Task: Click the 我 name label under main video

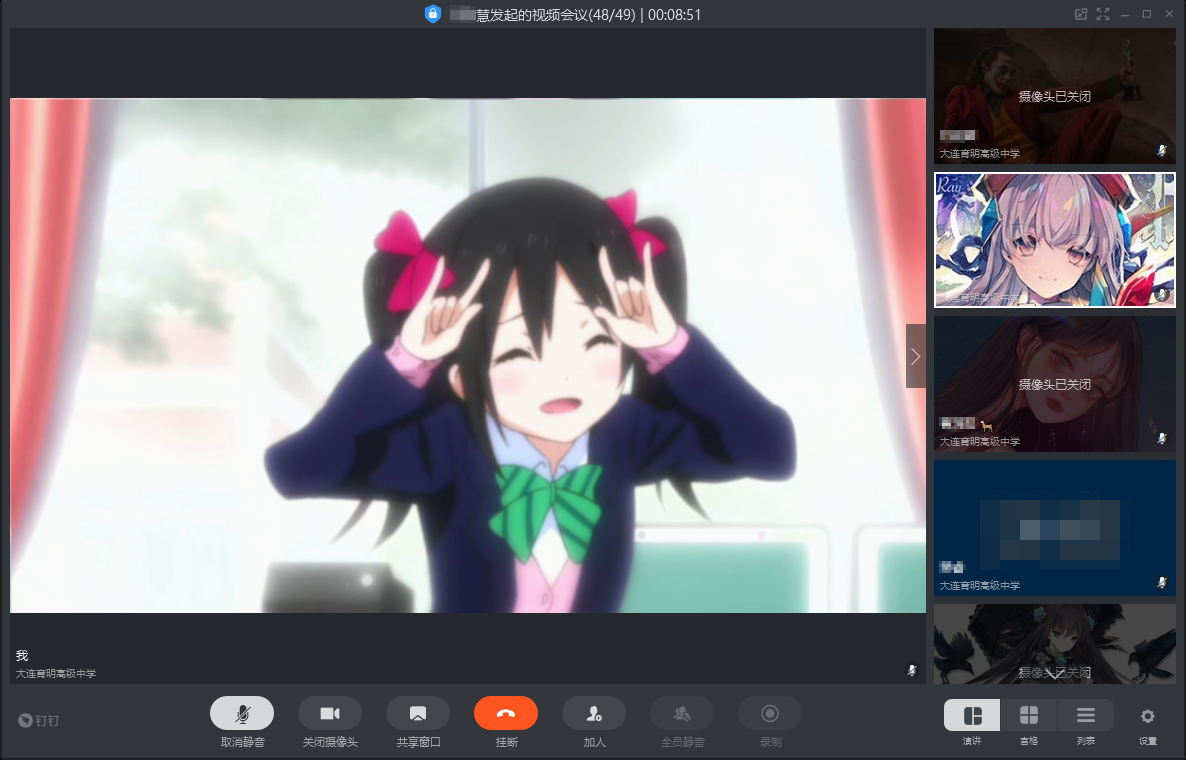Action: [x=22, y=656]
